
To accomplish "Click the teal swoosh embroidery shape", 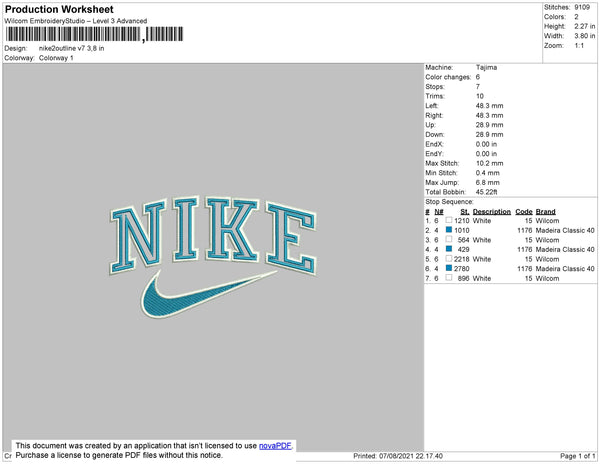I will (x=209, y=294).
